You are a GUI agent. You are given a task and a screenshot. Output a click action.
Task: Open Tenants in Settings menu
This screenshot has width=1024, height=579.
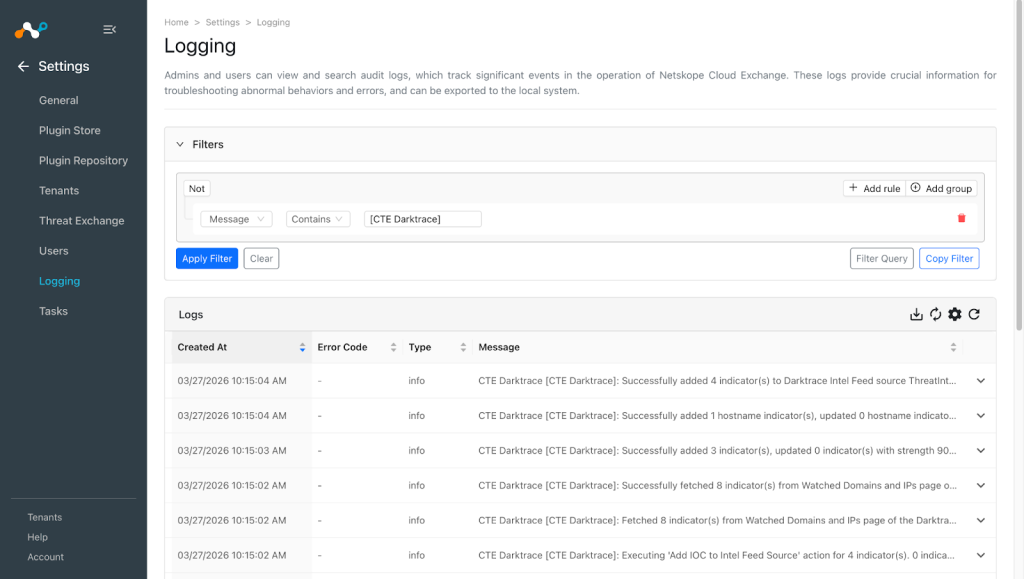pyautogui.click(x=59, y=191)
